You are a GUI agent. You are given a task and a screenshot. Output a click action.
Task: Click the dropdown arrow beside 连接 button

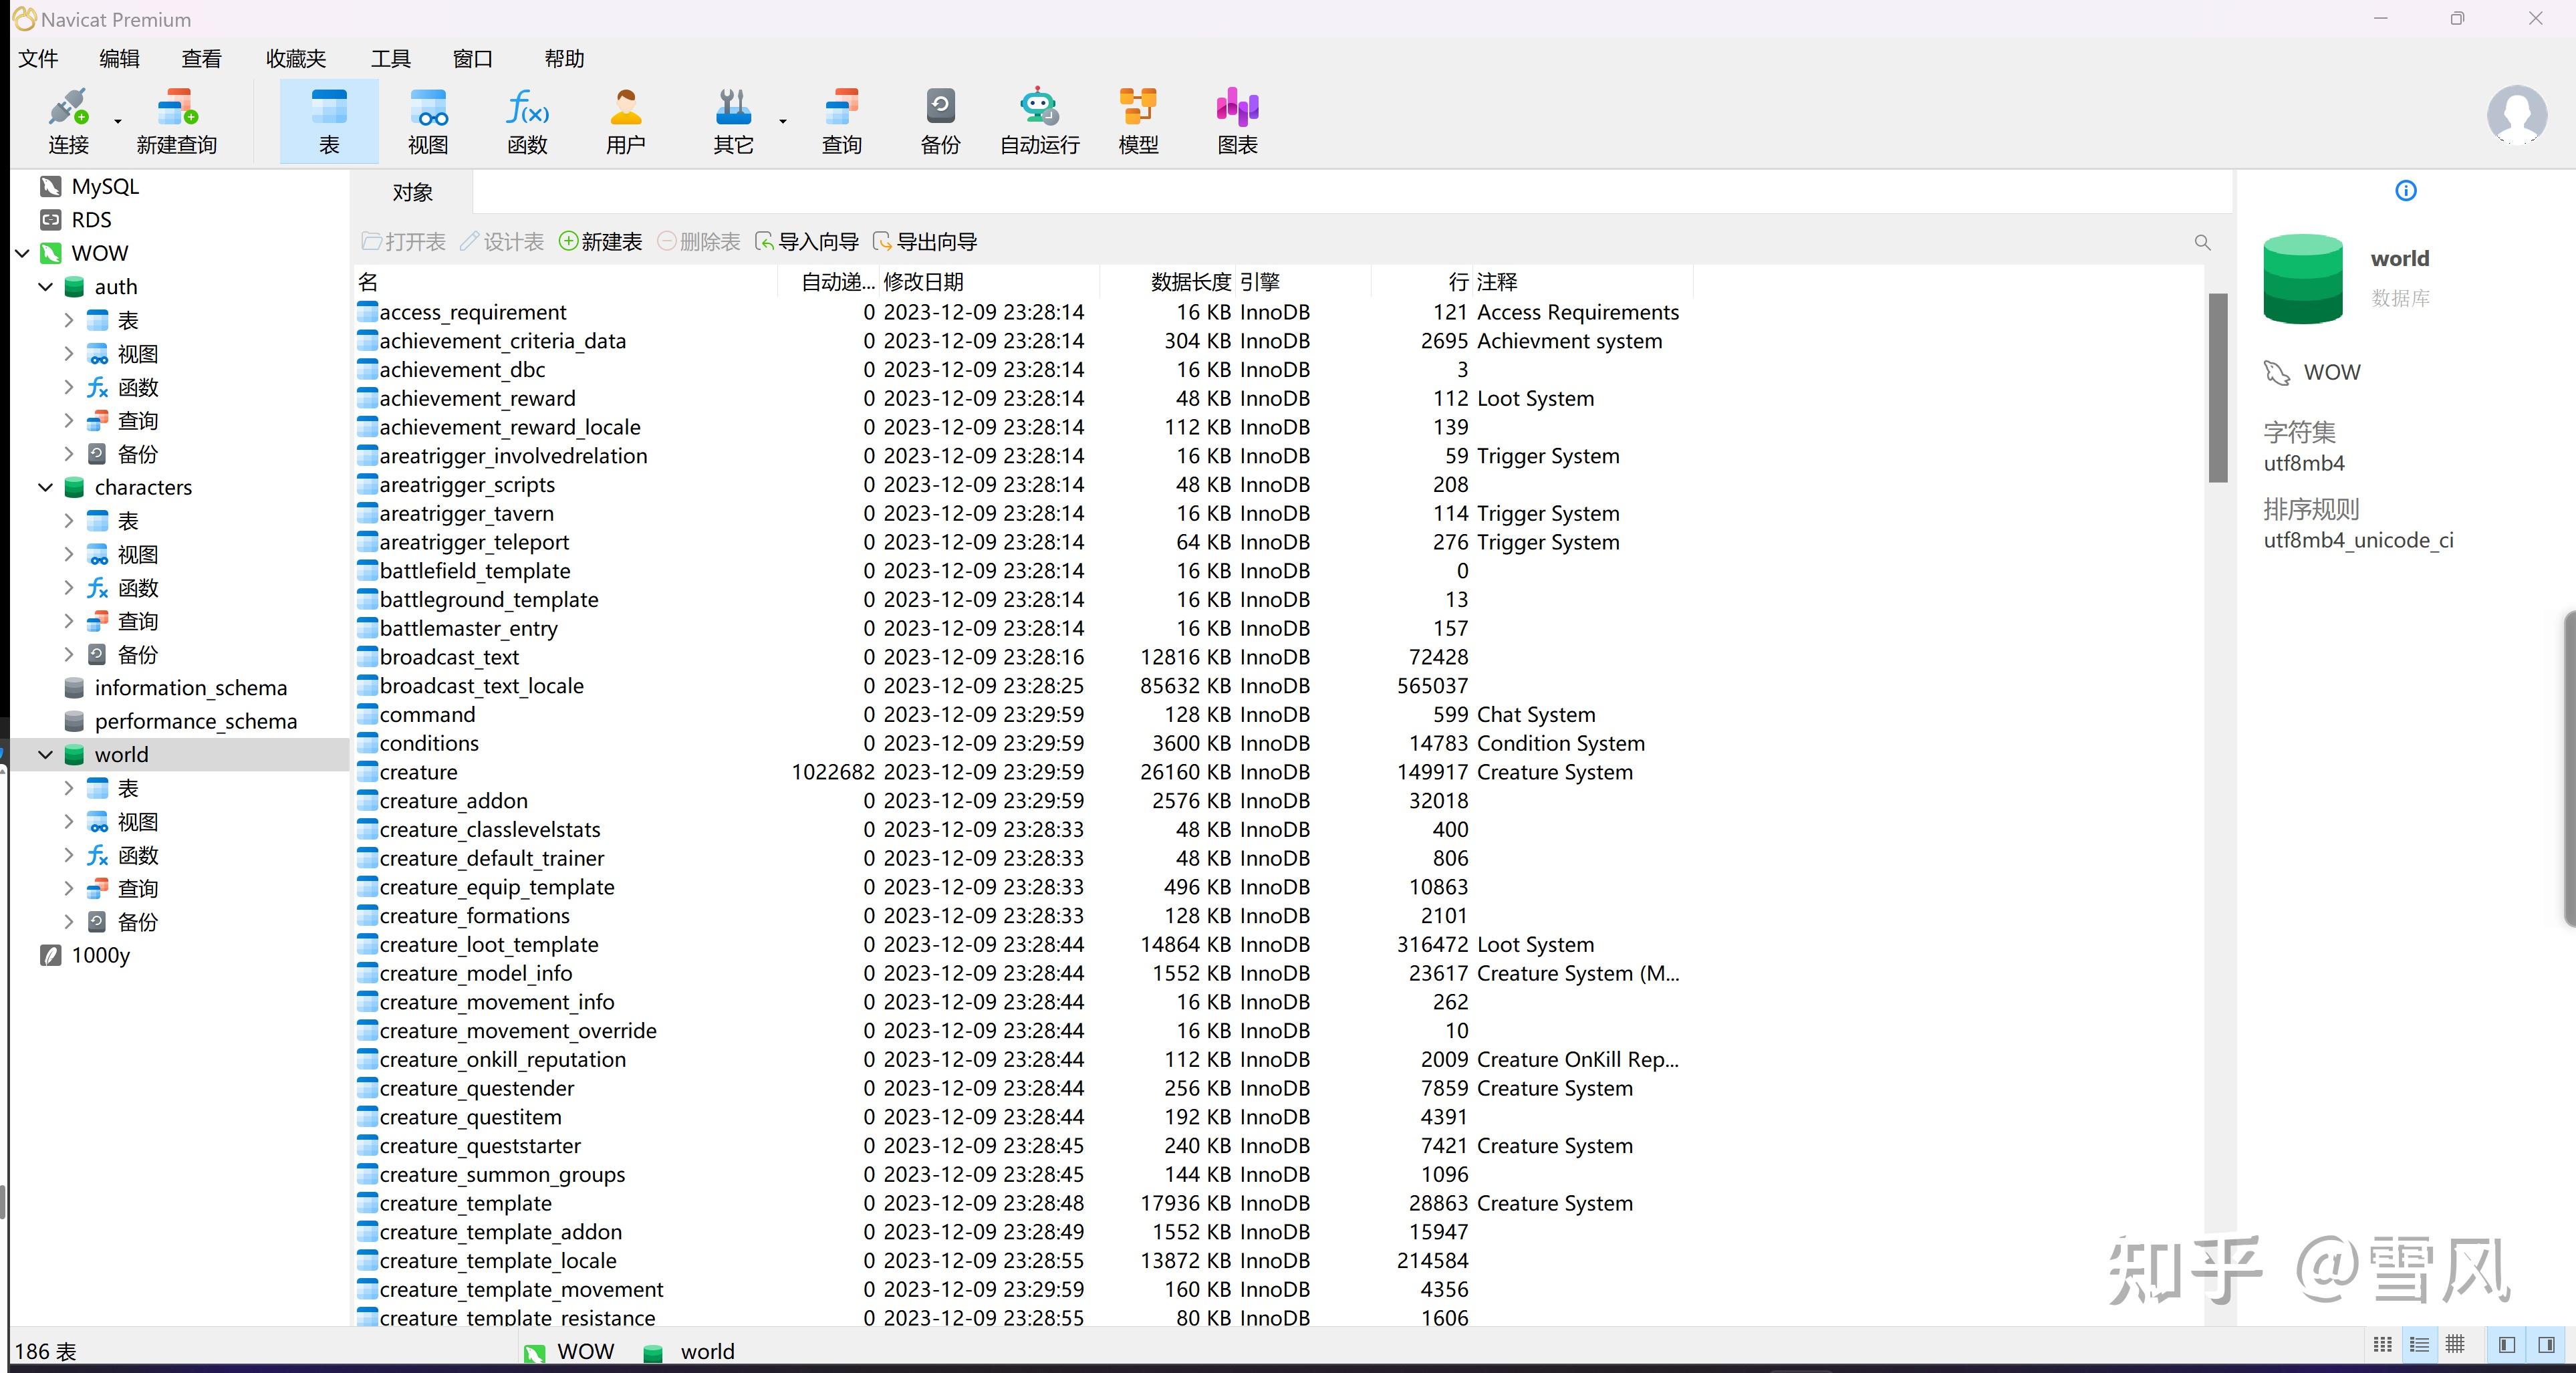[118, 122]
